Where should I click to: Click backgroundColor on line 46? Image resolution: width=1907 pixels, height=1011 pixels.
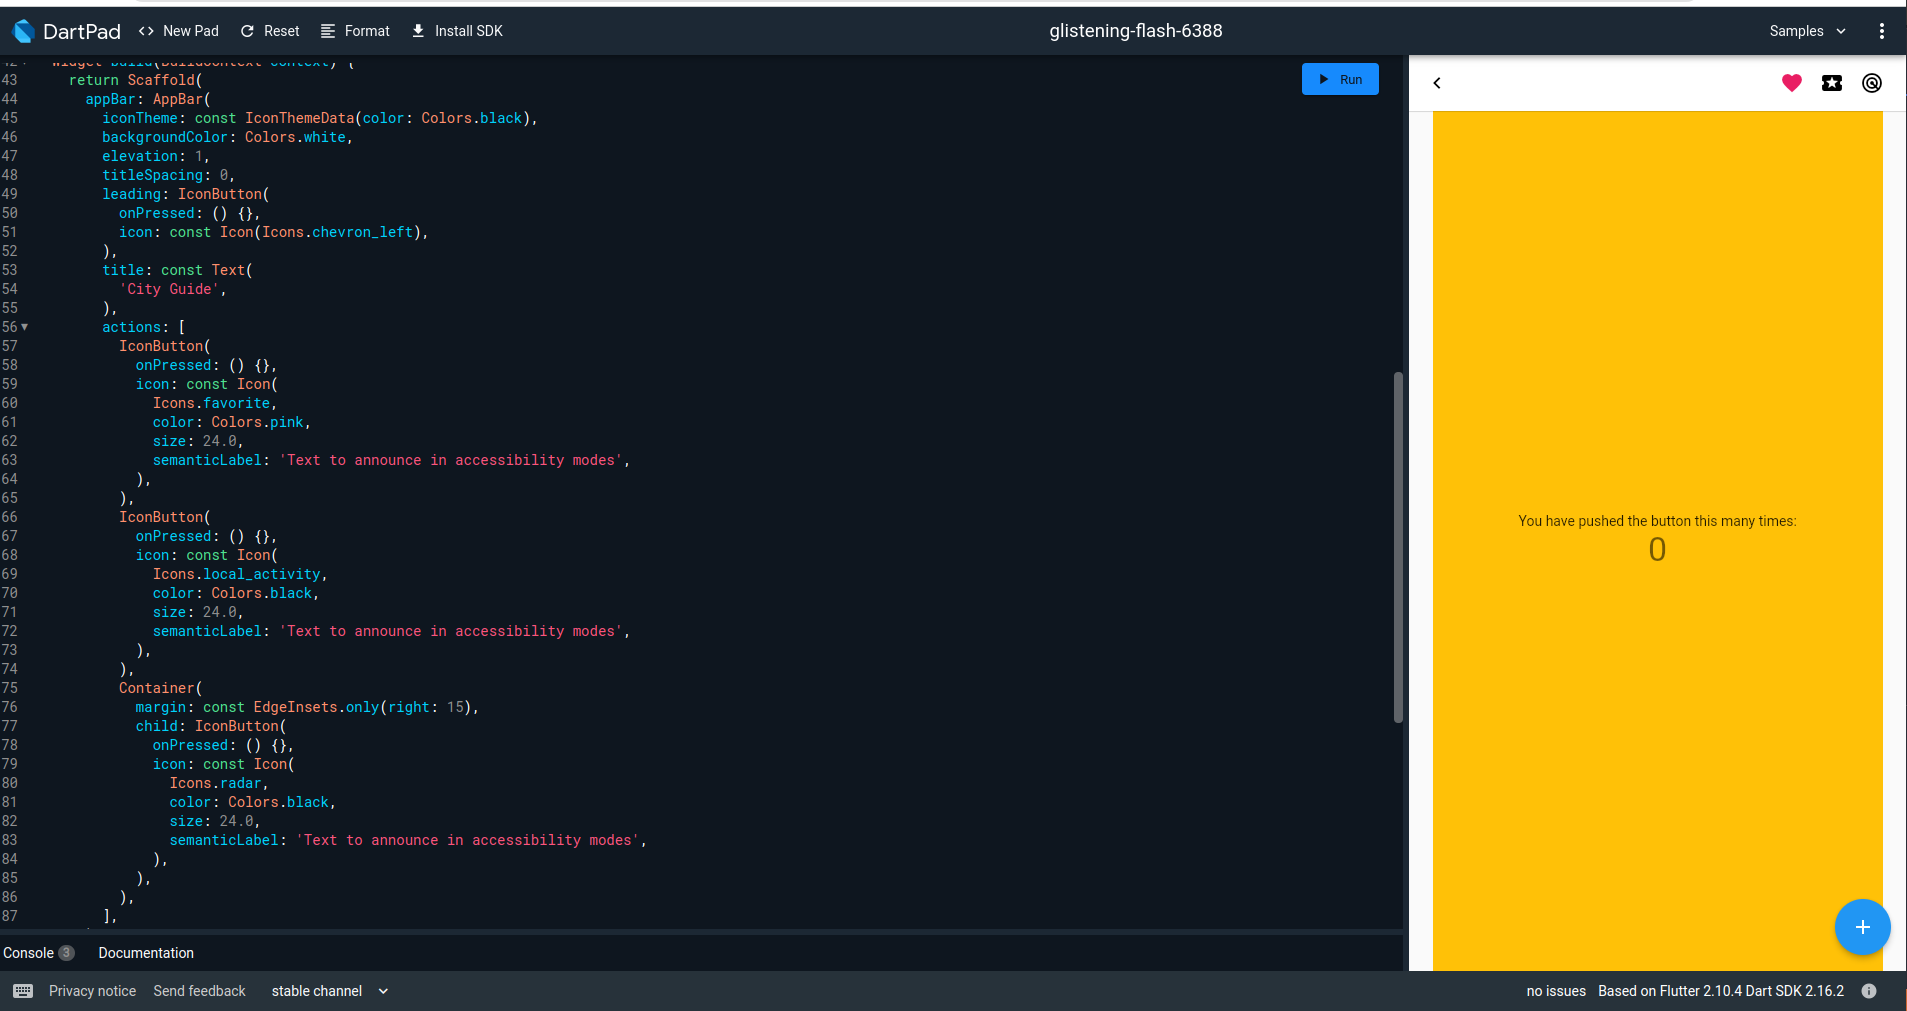click(165, 137)
